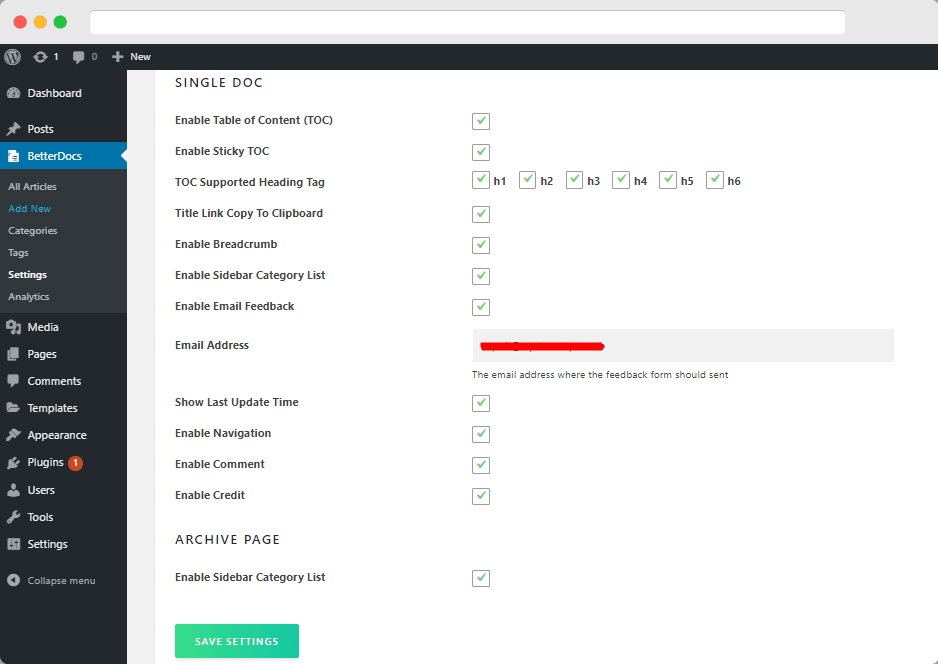This screenshot has width=938, height=664.
Task: Open BetterDocs Settings submenu link
Action: coord(28,275)
